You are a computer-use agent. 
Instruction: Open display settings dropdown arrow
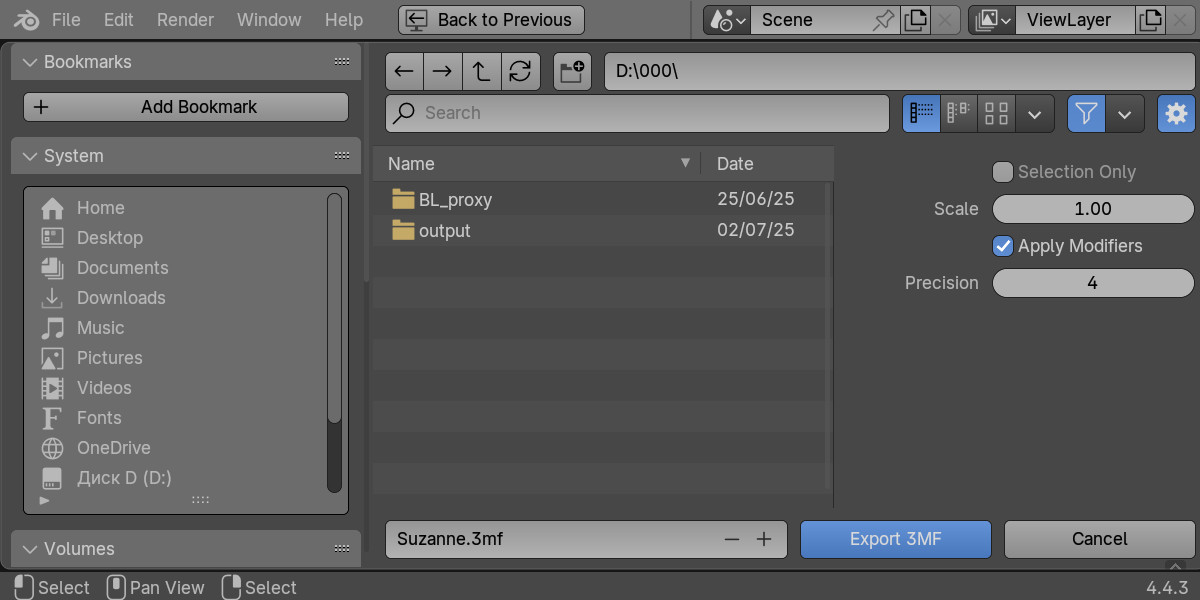point(1035,113)
